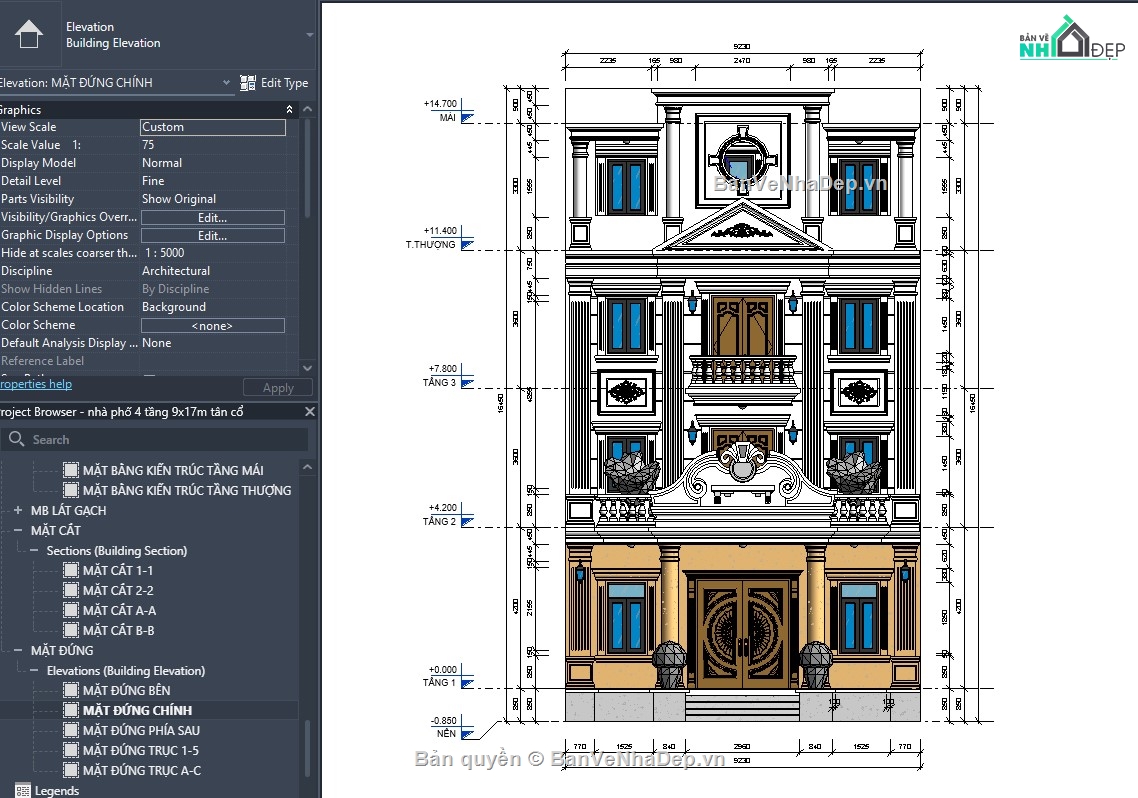Click the Elevation house type icon
Viewport: 1138px width, 798px height.
tap(28, 34)
